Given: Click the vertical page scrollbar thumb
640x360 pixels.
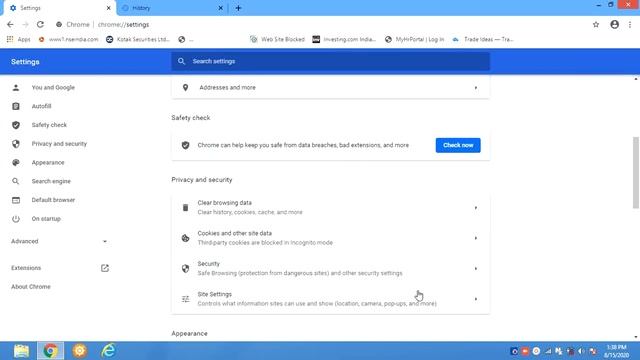Looking at the screenshot, I should (636, 172).
